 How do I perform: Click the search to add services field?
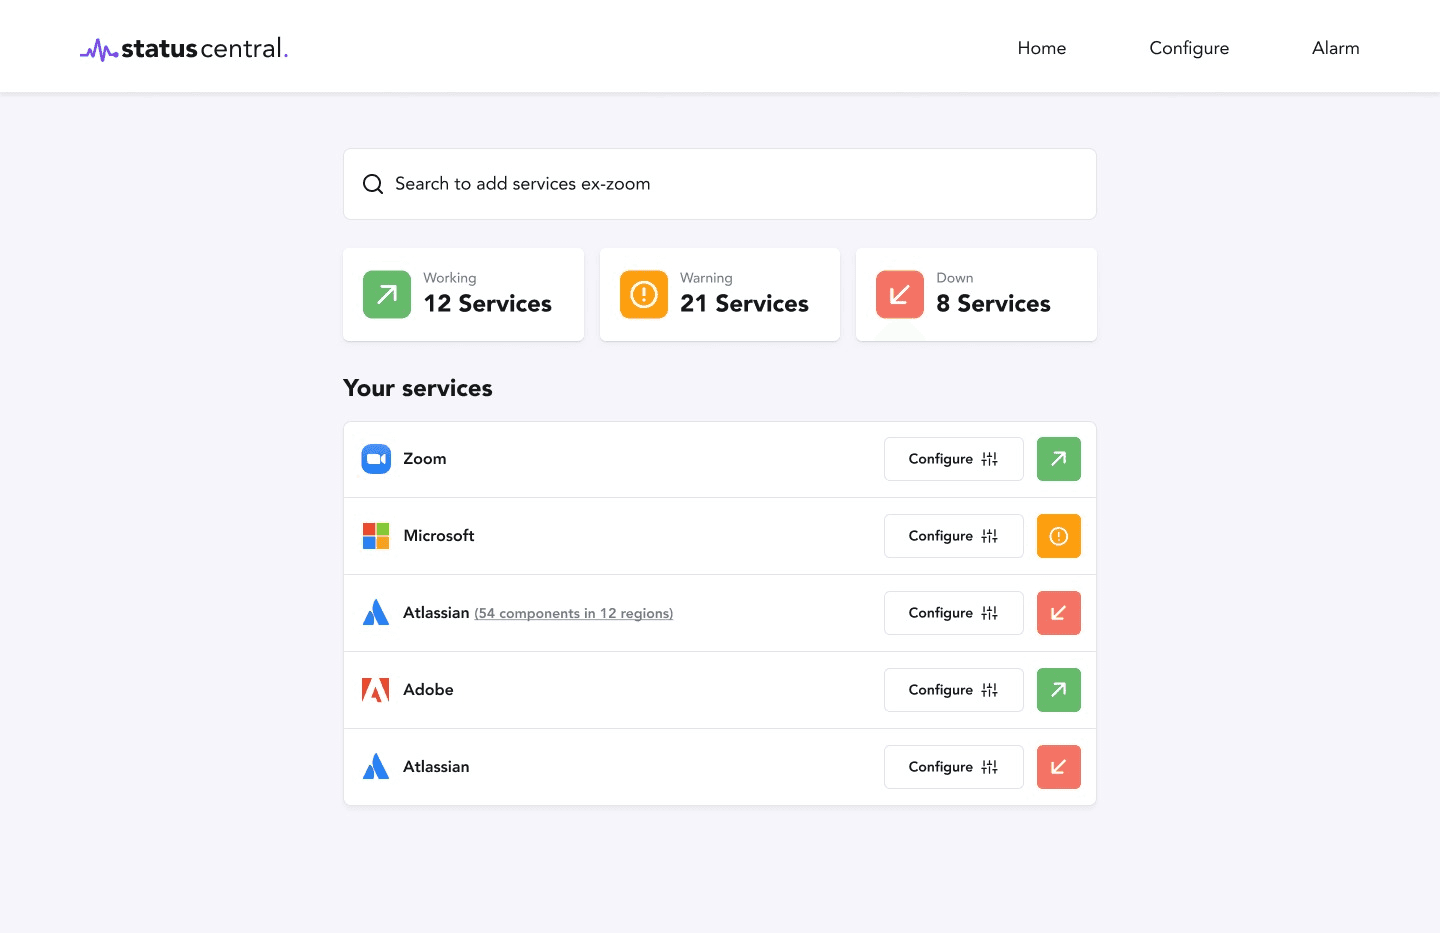click(x=719, y=184)
